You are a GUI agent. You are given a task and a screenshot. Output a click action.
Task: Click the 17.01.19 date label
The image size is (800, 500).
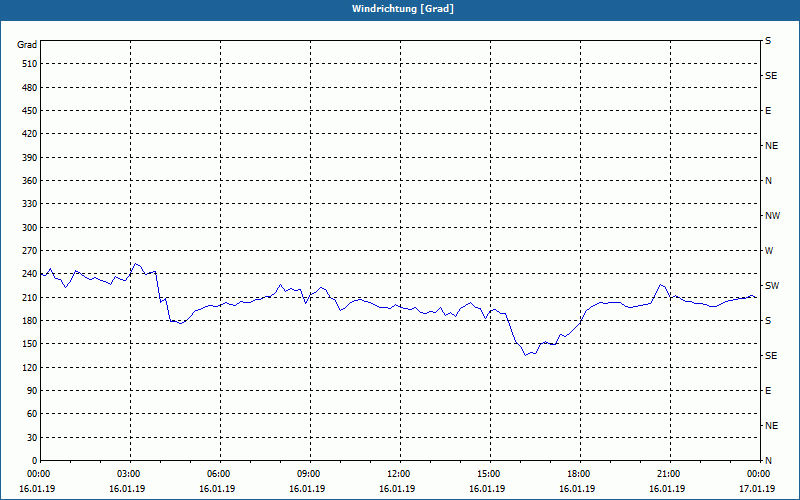point(757,489)
